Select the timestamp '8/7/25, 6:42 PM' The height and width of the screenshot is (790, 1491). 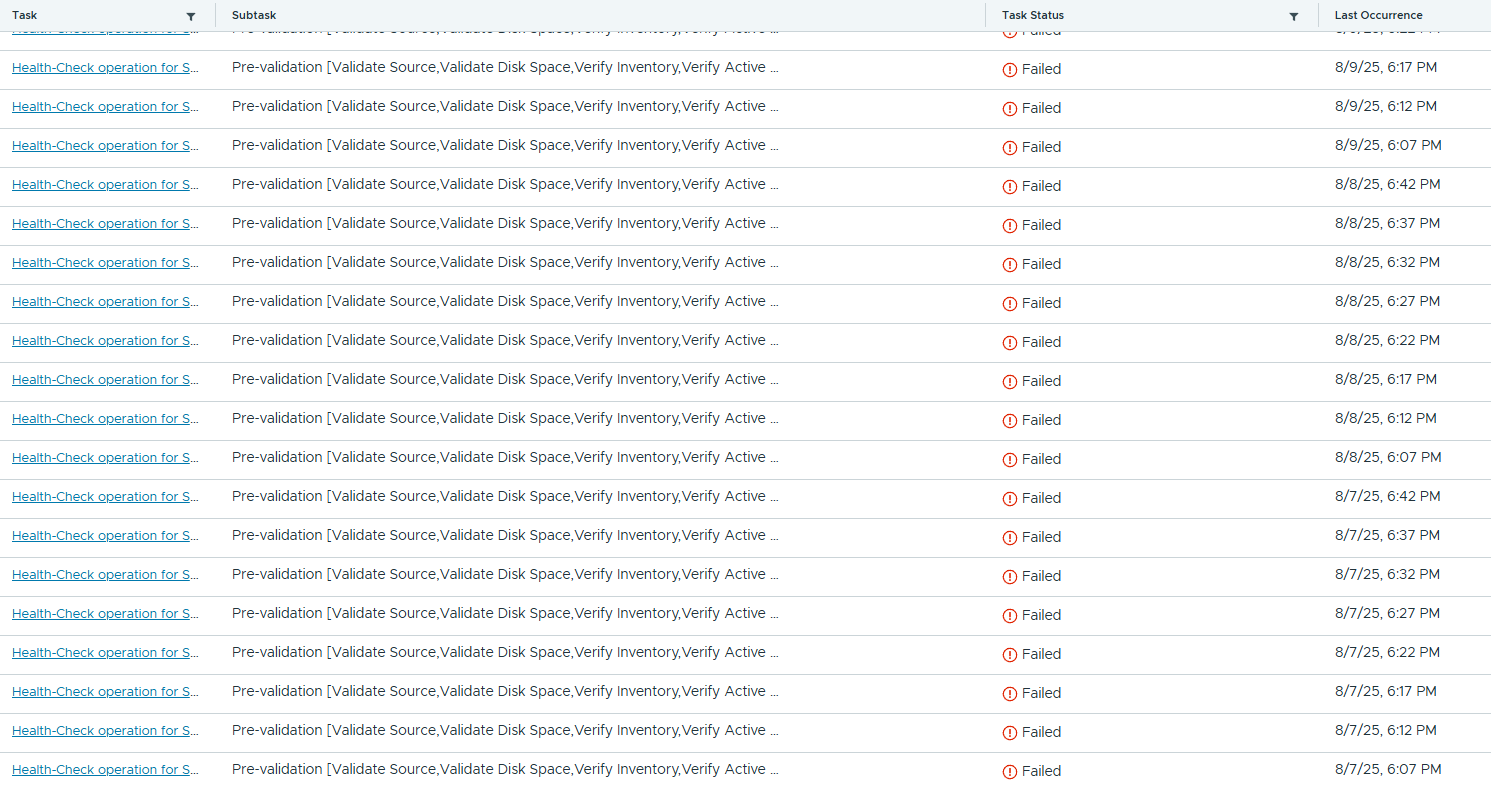point(1388,496)
